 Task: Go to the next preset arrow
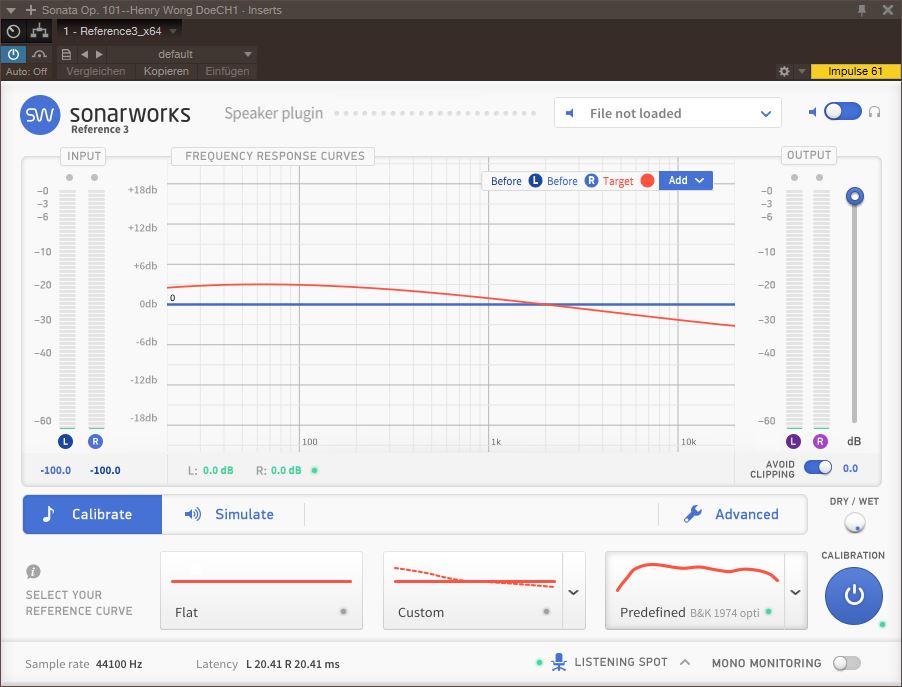pyautogui.click(x=100, y=54)
